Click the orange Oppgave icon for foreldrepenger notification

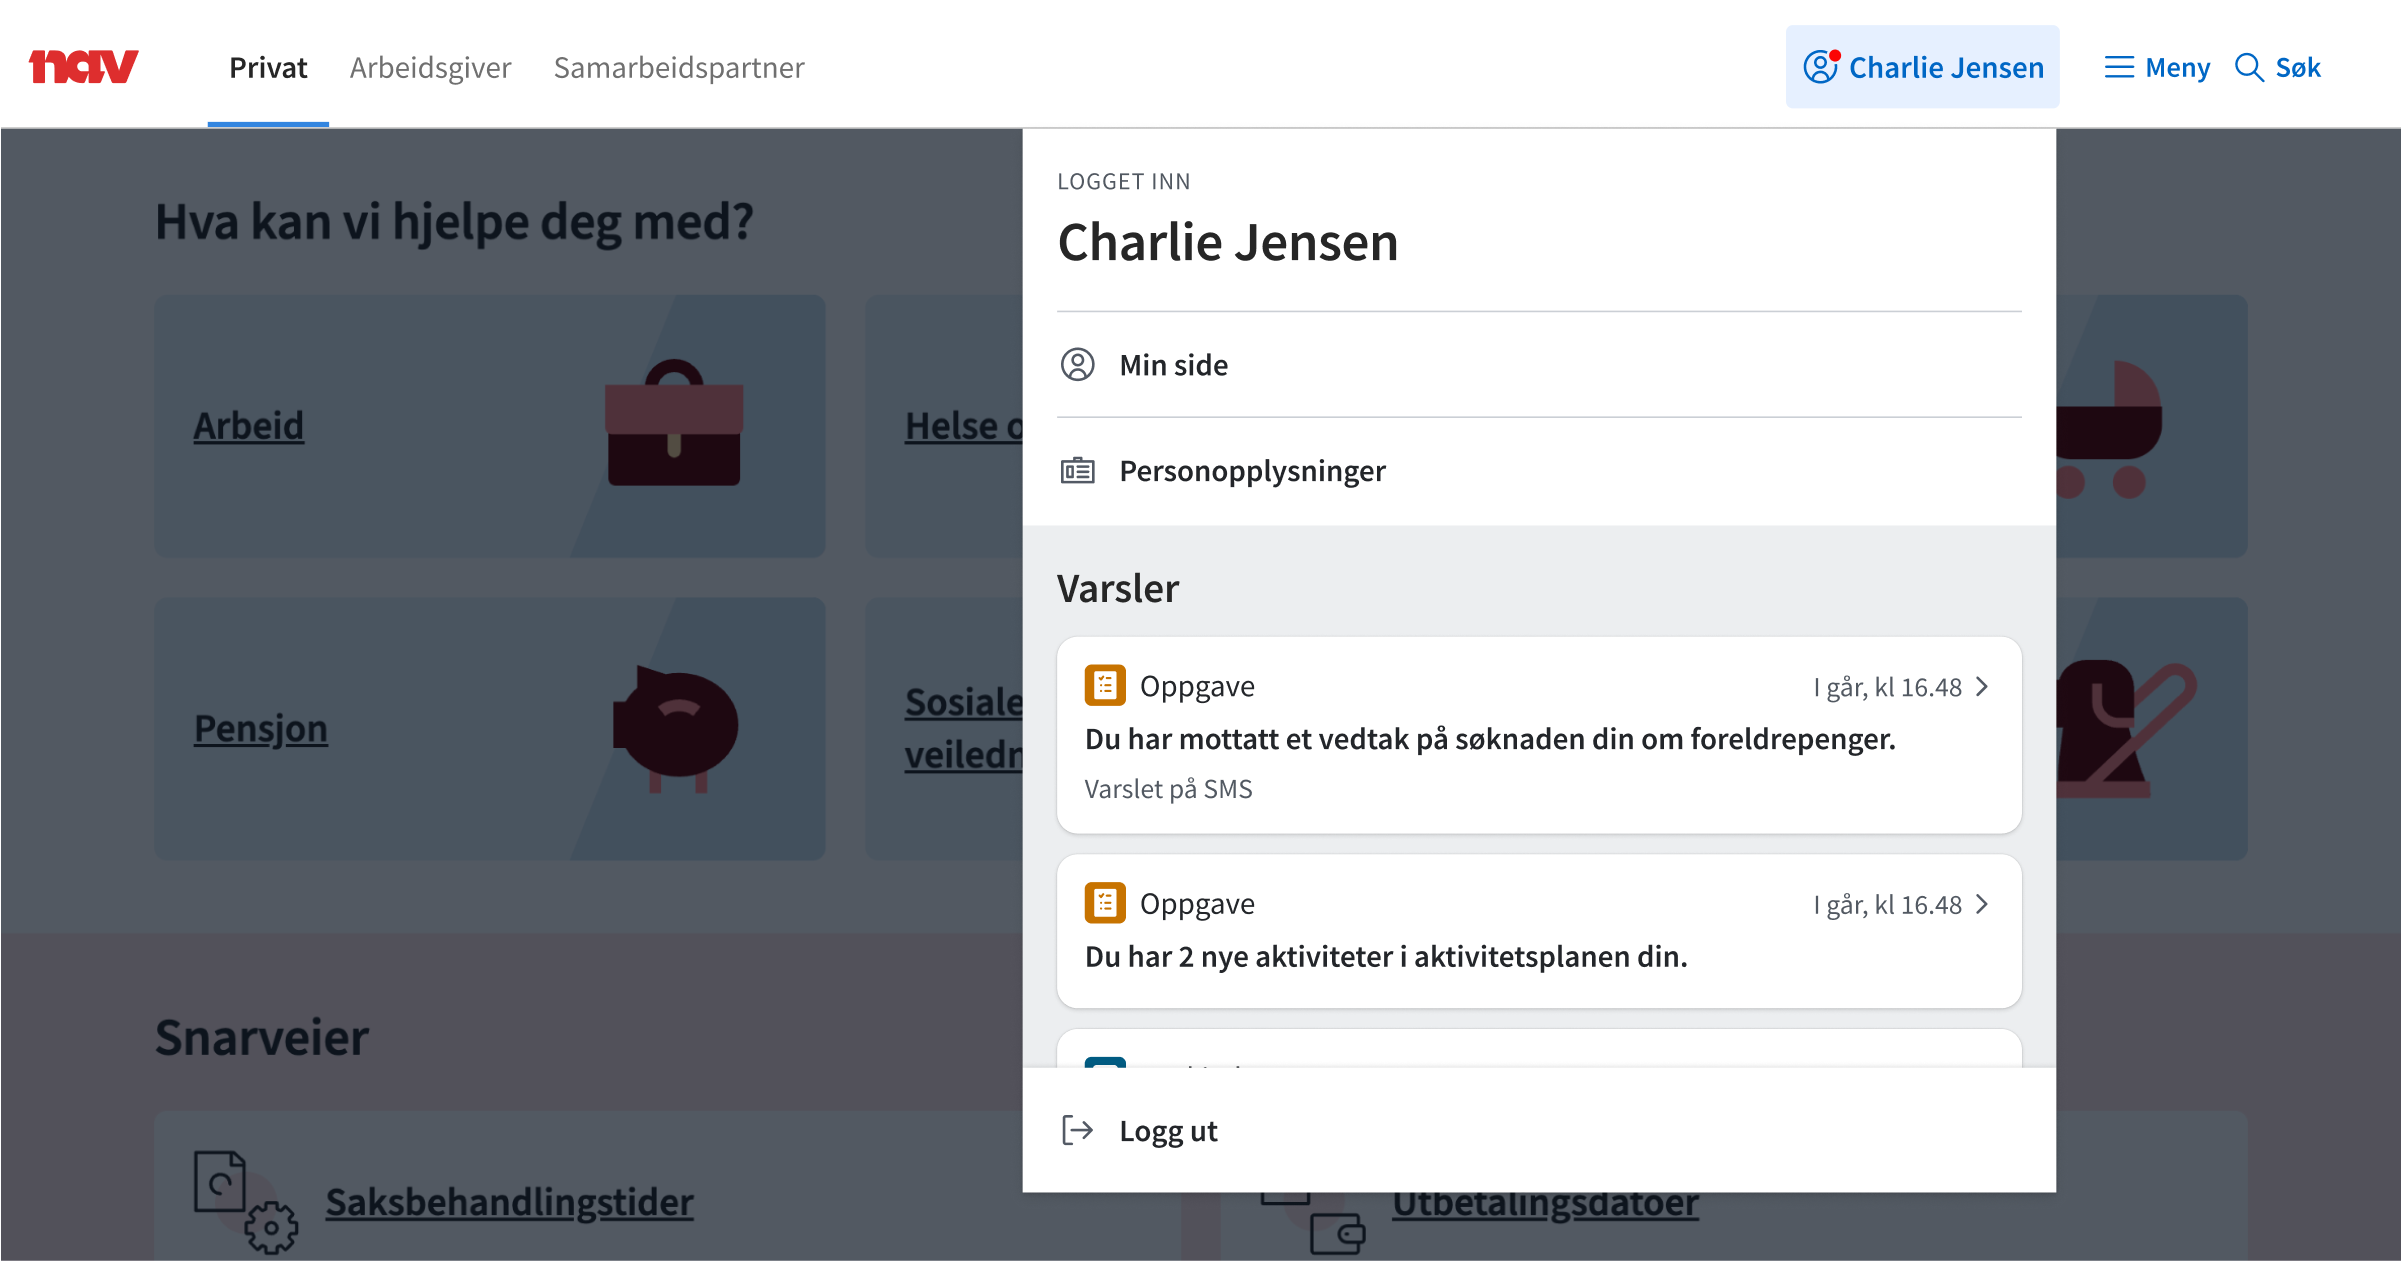pyautogui.click(x=1105, y=685)
